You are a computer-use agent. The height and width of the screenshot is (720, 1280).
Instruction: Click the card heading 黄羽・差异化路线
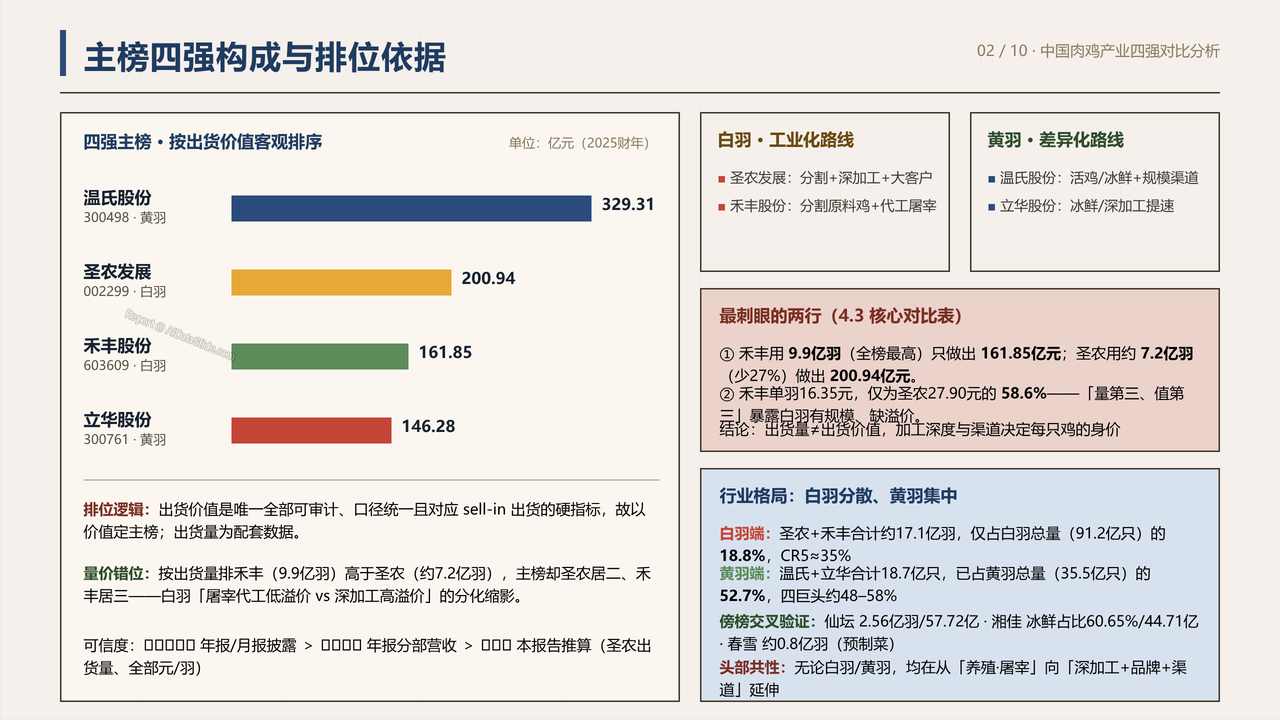(x=1056, y=140)
